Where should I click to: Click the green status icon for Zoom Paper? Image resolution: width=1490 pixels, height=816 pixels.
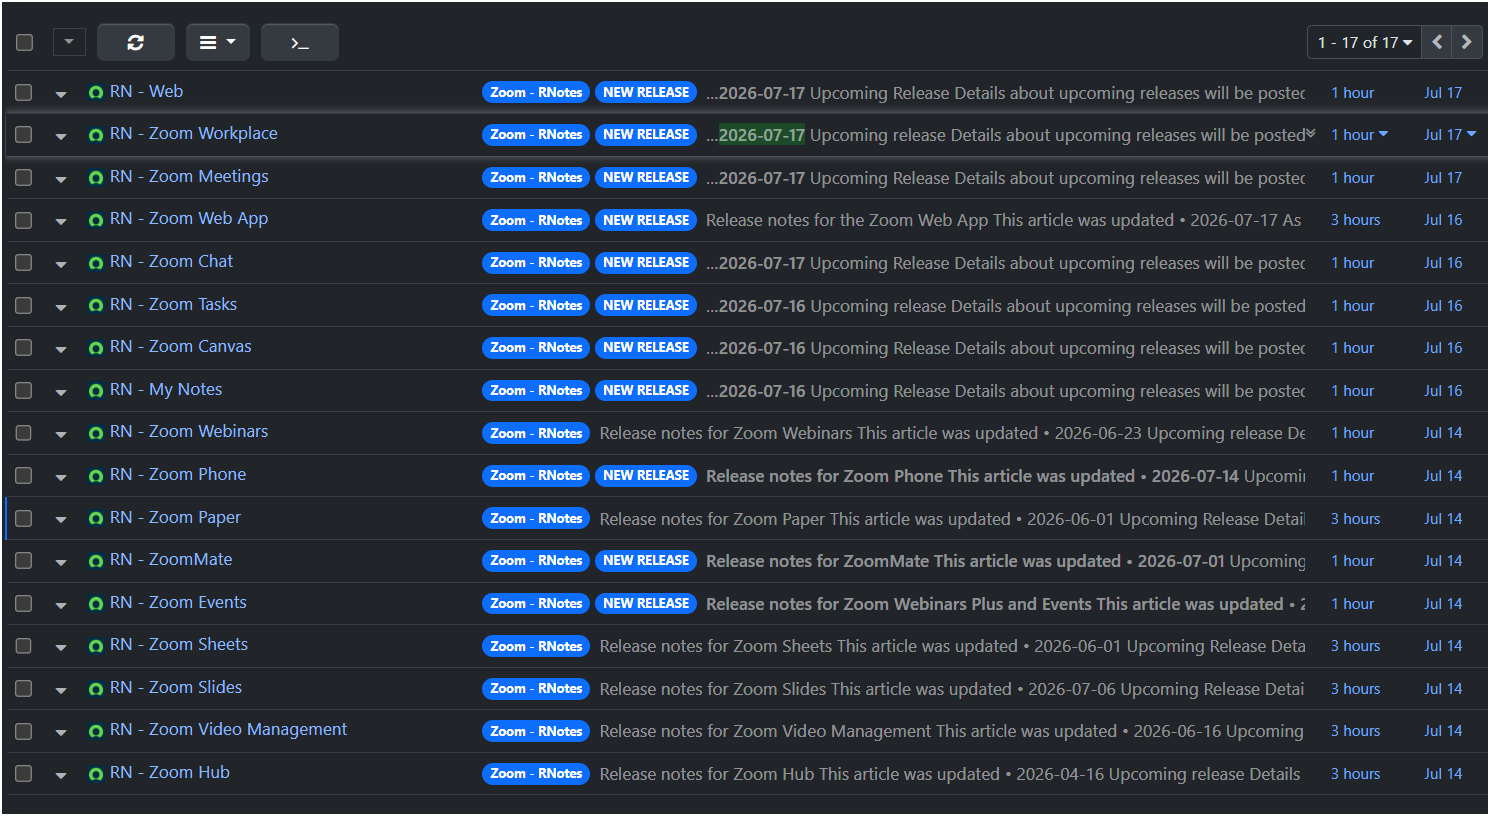pyautogui.click(x=96, y=519)
